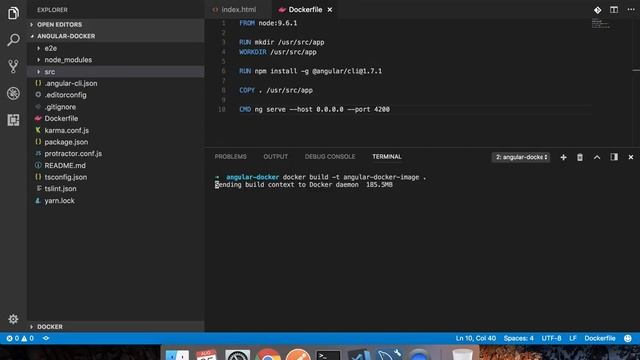Screen dimensions: 640x360
Task: Open the Search view in activity bar
Action: (13, 40)
